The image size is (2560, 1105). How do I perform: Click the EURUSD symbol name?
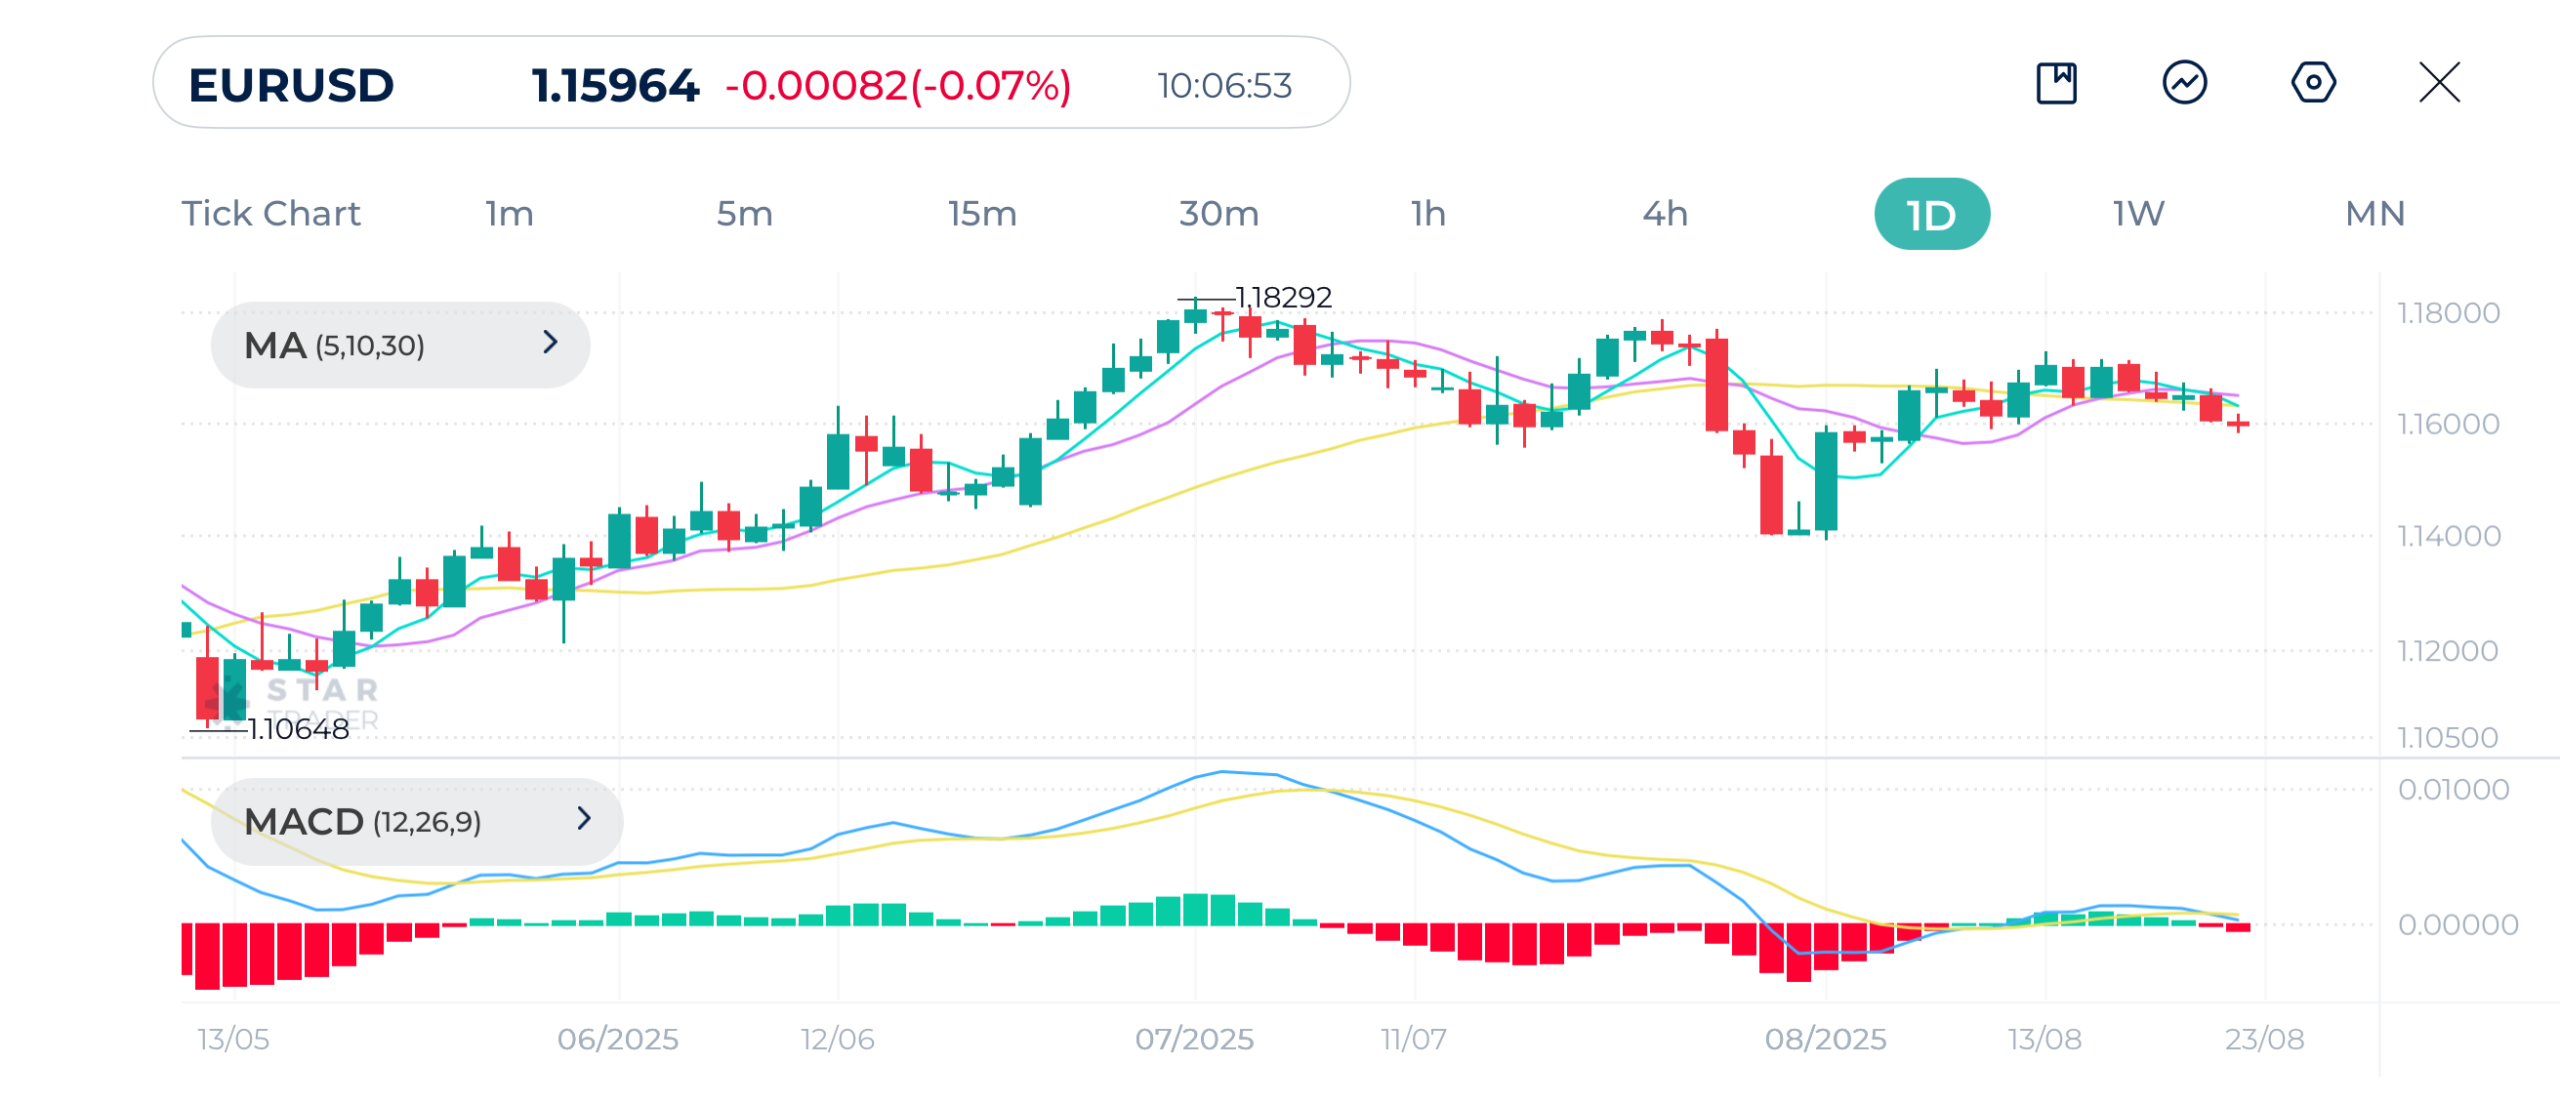(x=291, y=85)
